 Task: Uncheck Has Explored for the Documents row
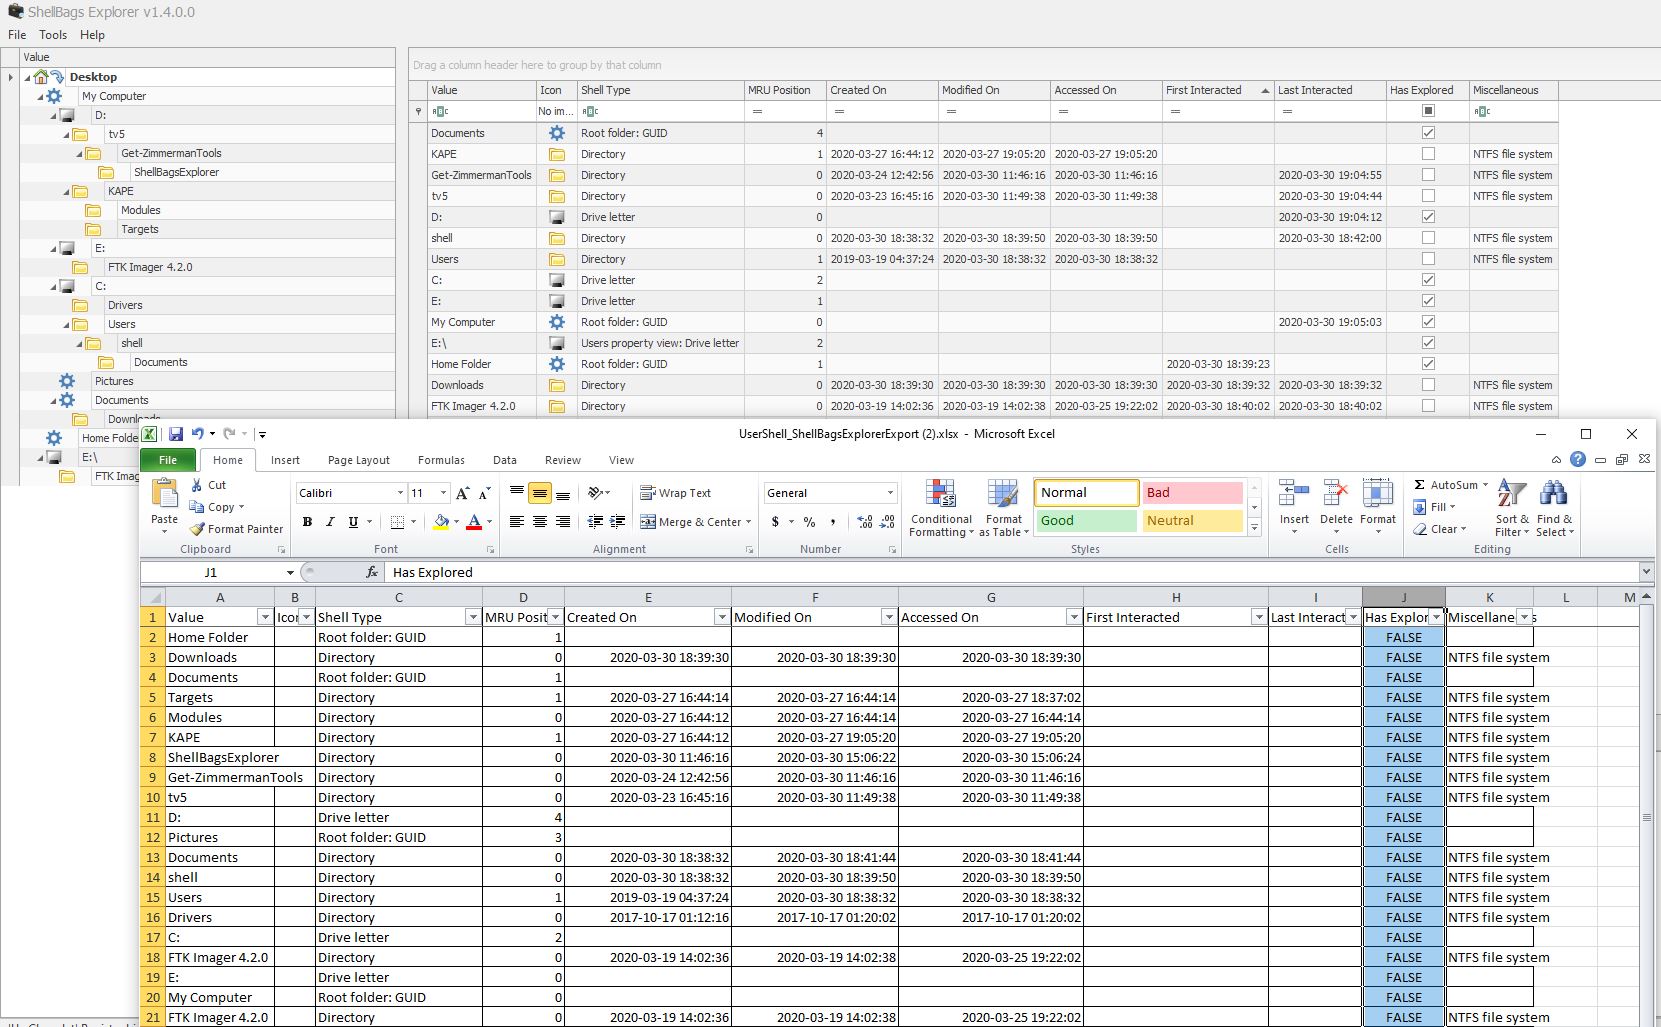point(1430,132)
